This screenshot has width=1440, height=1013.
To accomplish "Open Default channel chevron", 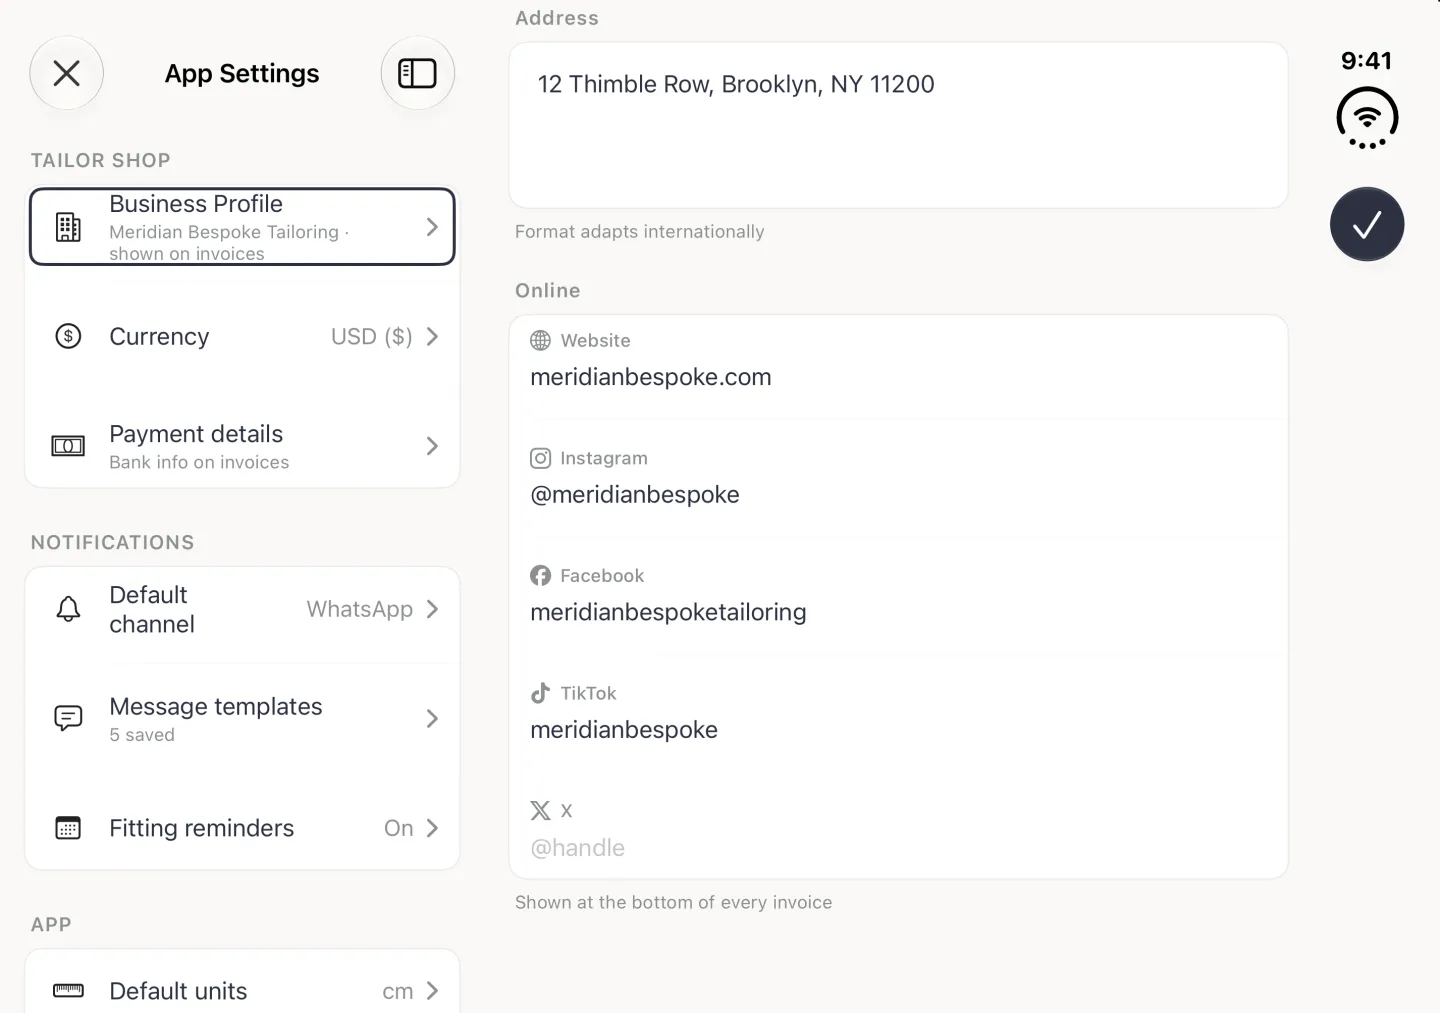I will [x=432, y=609].
